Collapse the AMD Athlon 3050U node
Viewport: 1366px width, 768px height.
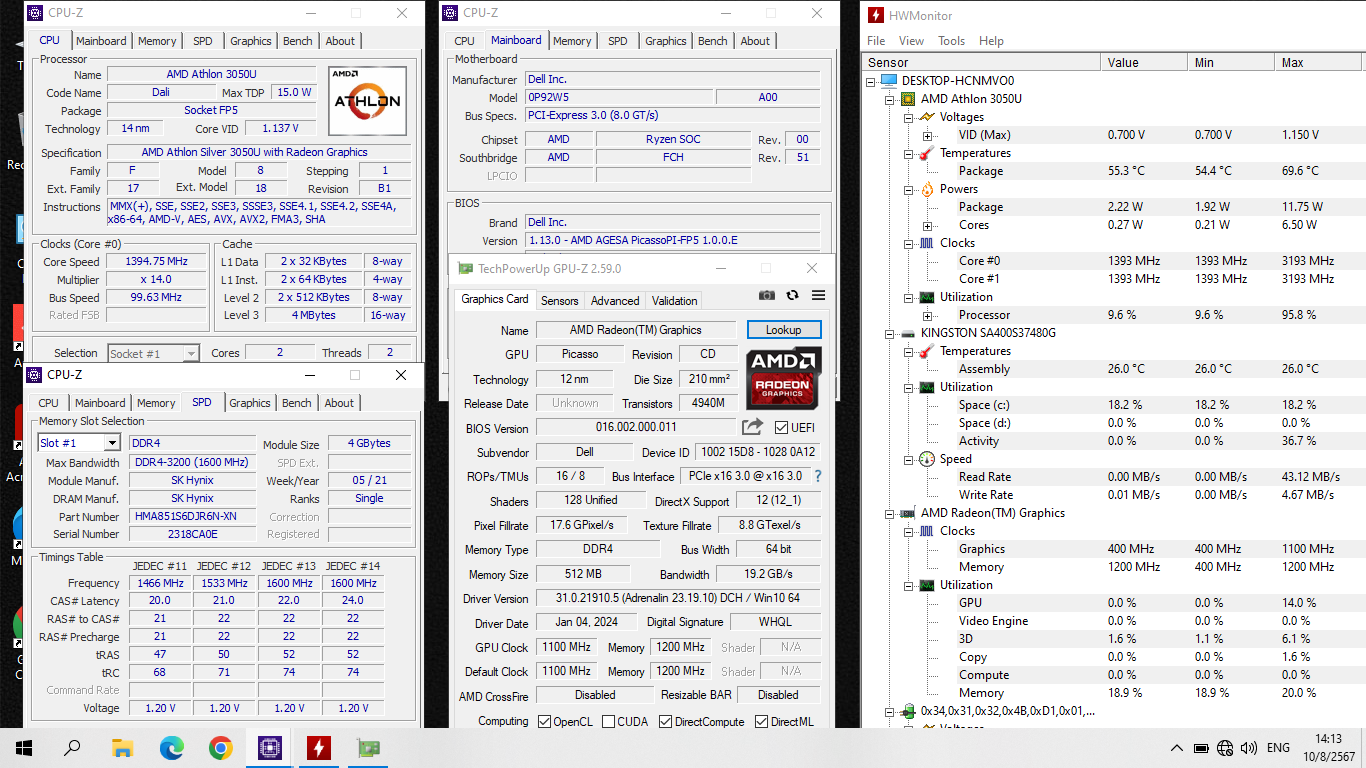click(889, 99)
